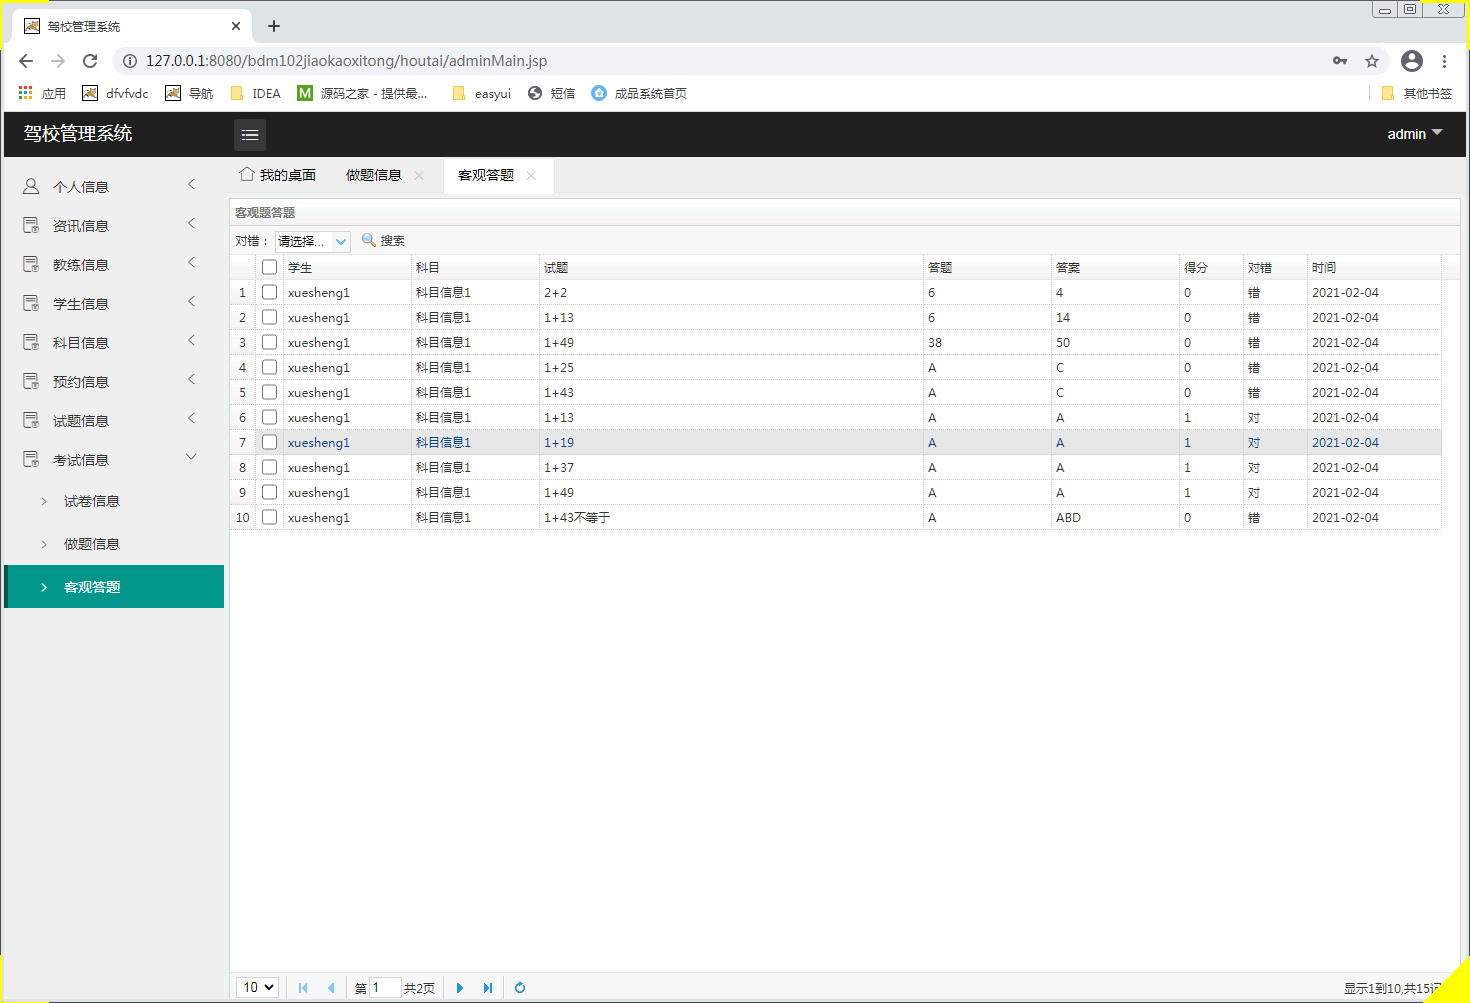This screenshot has width=1470, height=1003.
Task: Click the home icon on 我的桌面 tab
Action: (x=247, y=174)
